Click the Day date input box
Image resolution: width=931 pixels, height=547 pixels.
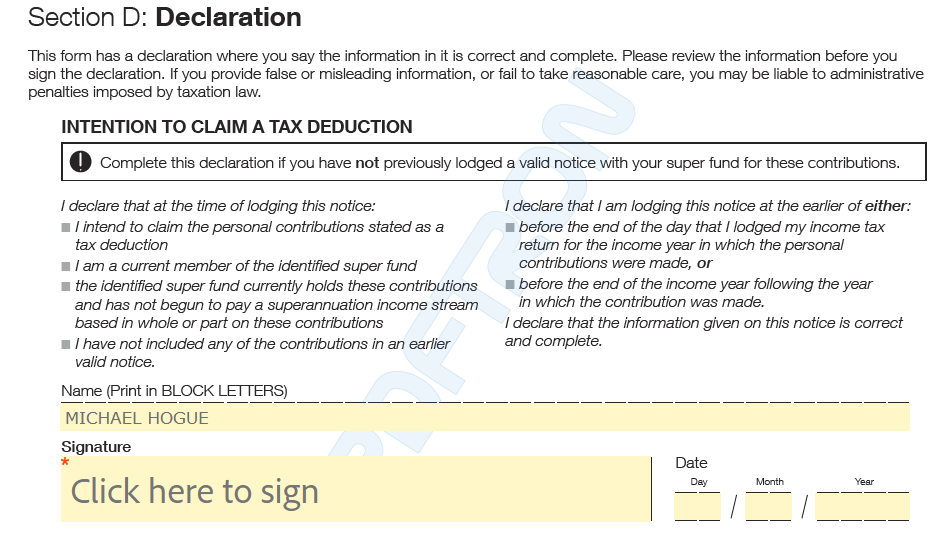click(698, 507)
